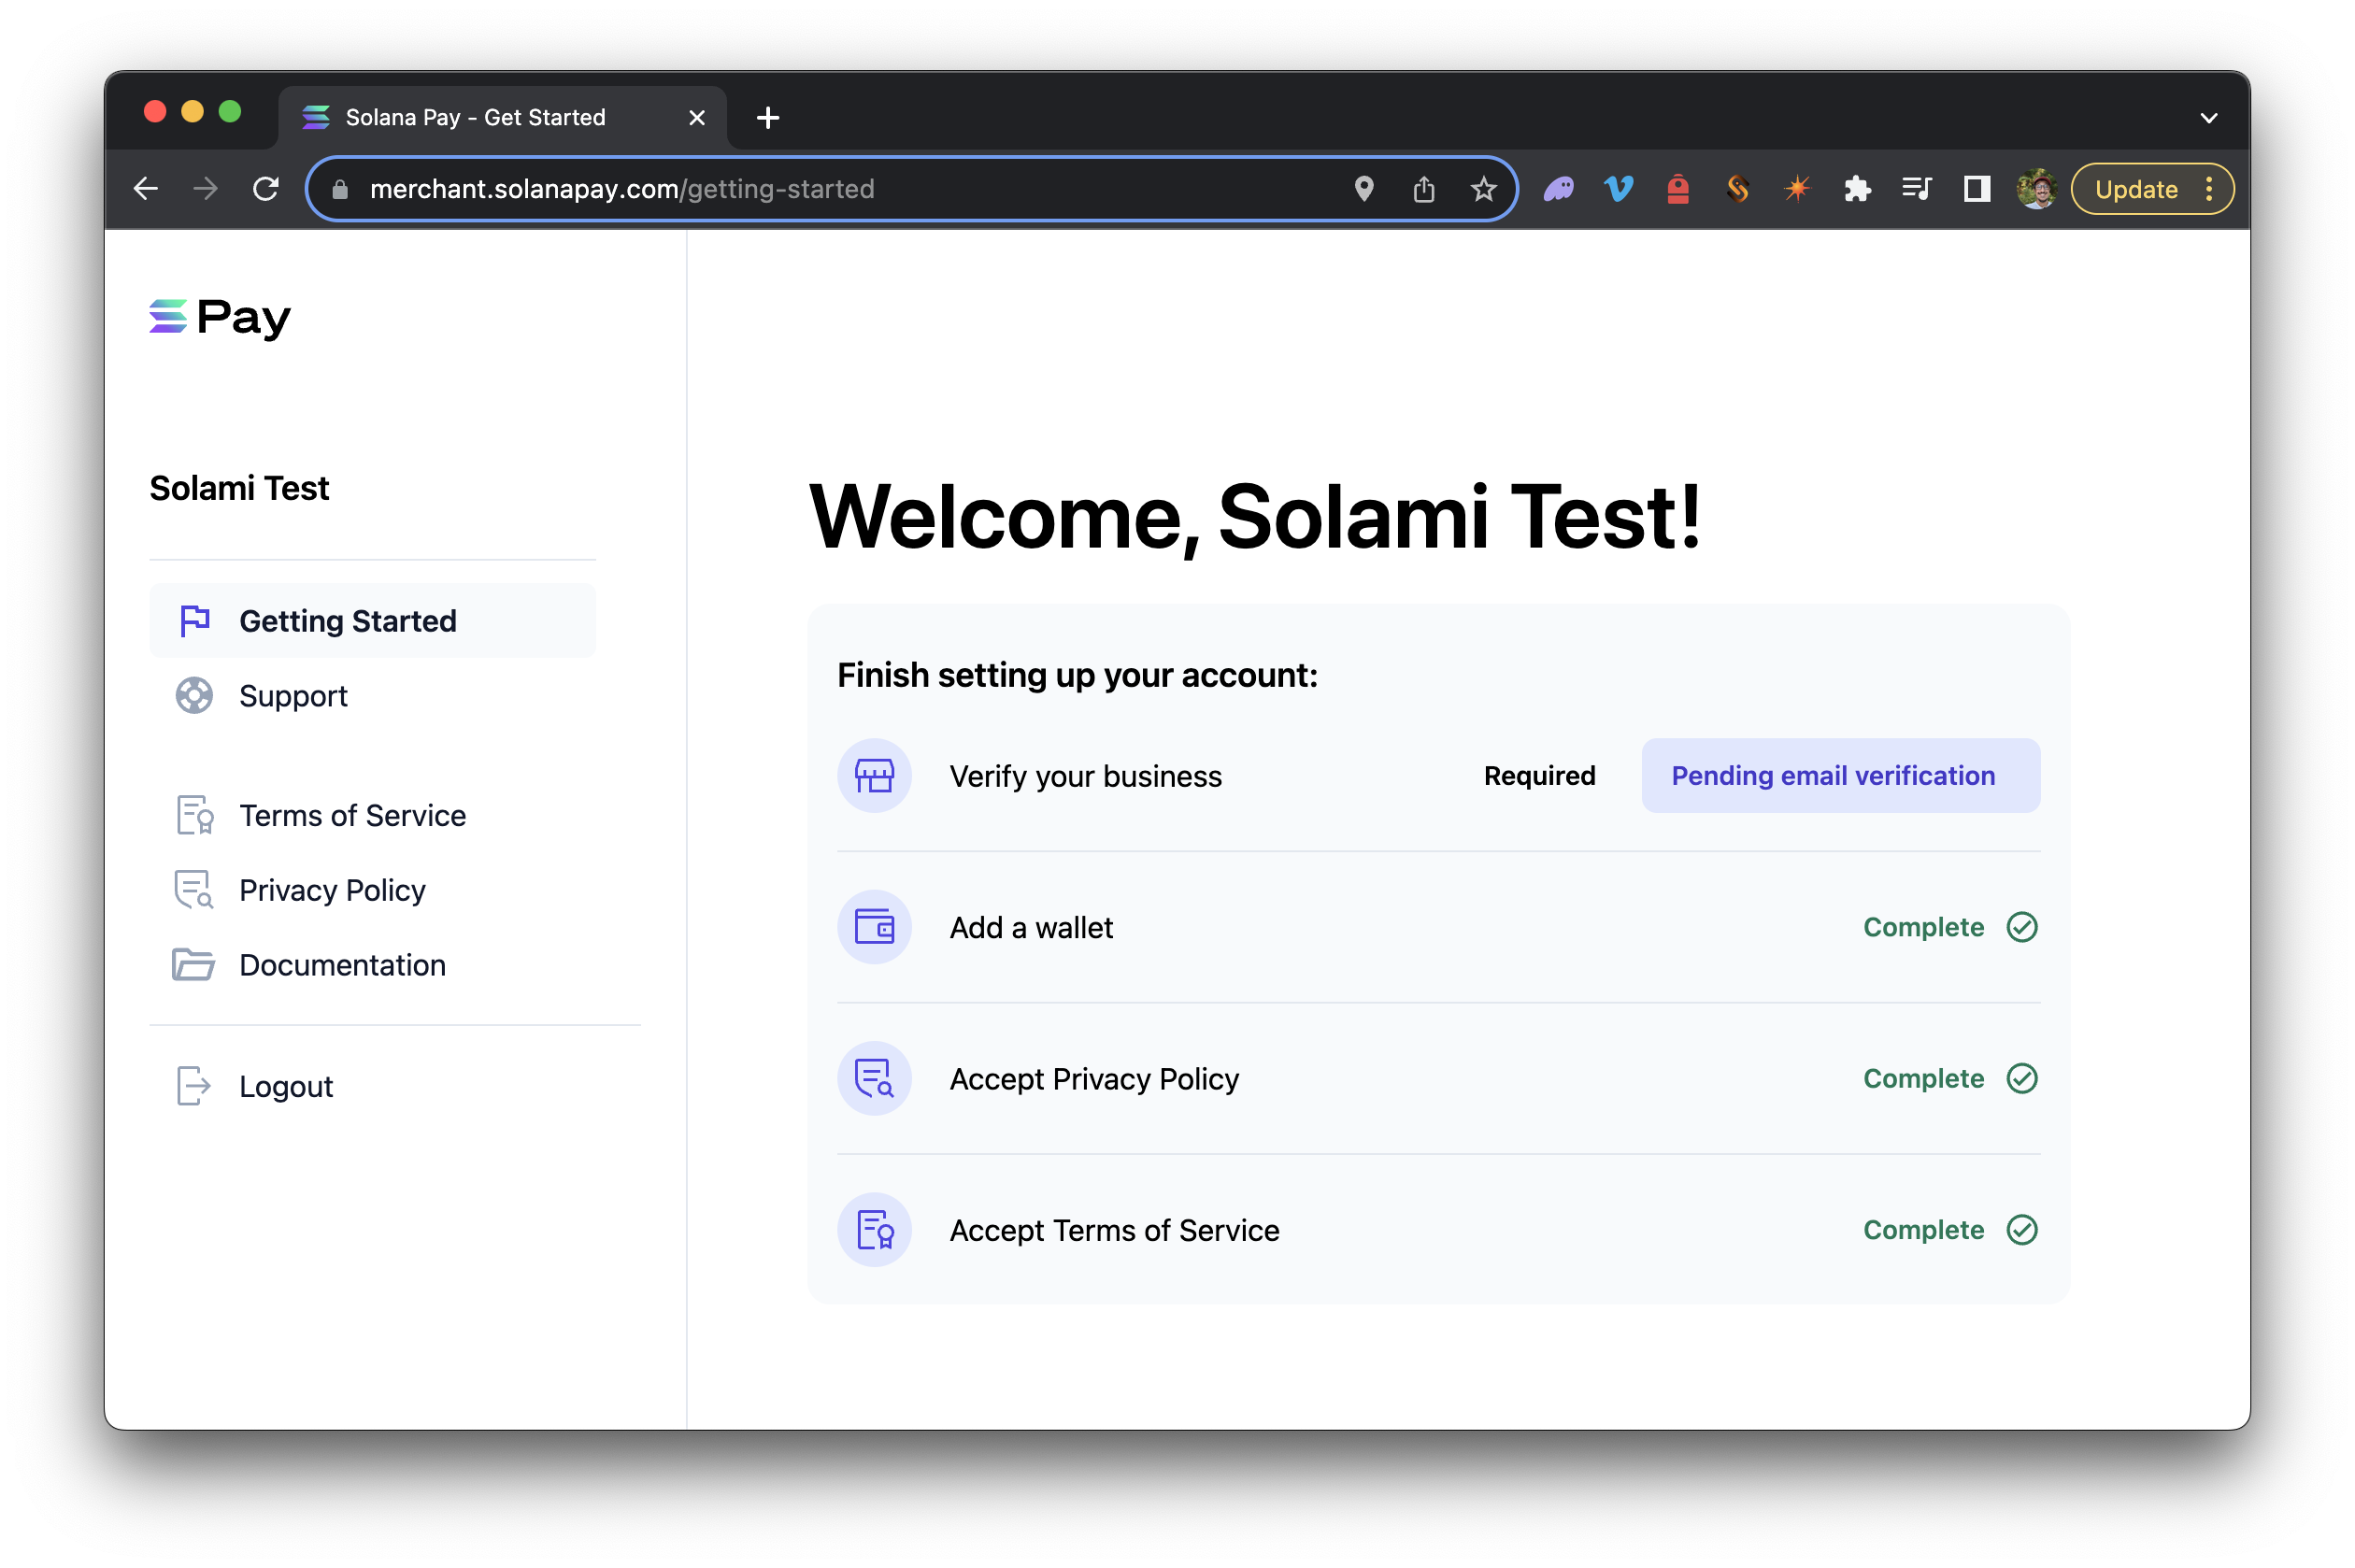This screenshot has width=2355, height=1568.
Task: Click the Welcome, Solami Test! heading
Action: (x=1255, y=516)
